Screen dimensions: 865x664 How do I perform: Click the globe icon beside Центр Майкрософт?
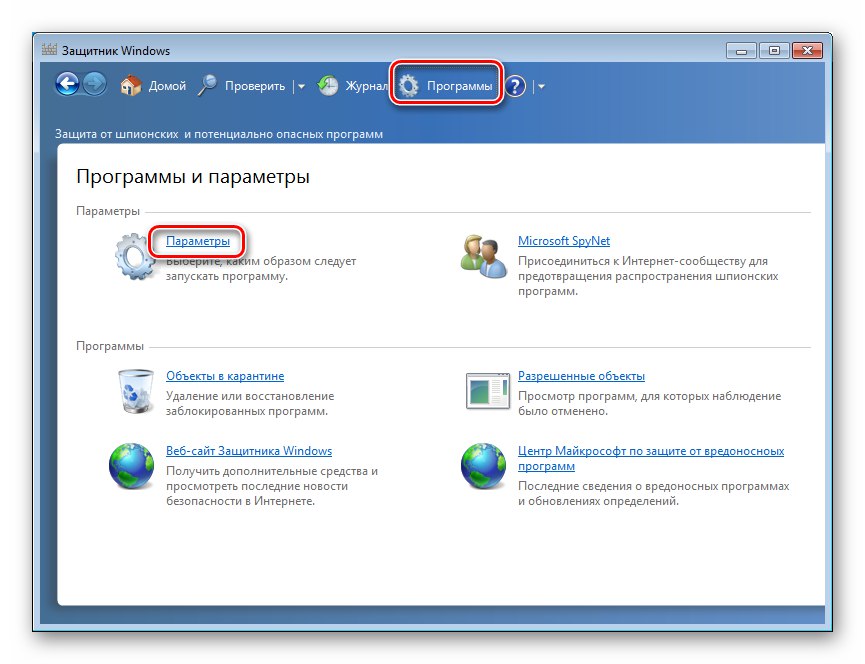[483, 466]
